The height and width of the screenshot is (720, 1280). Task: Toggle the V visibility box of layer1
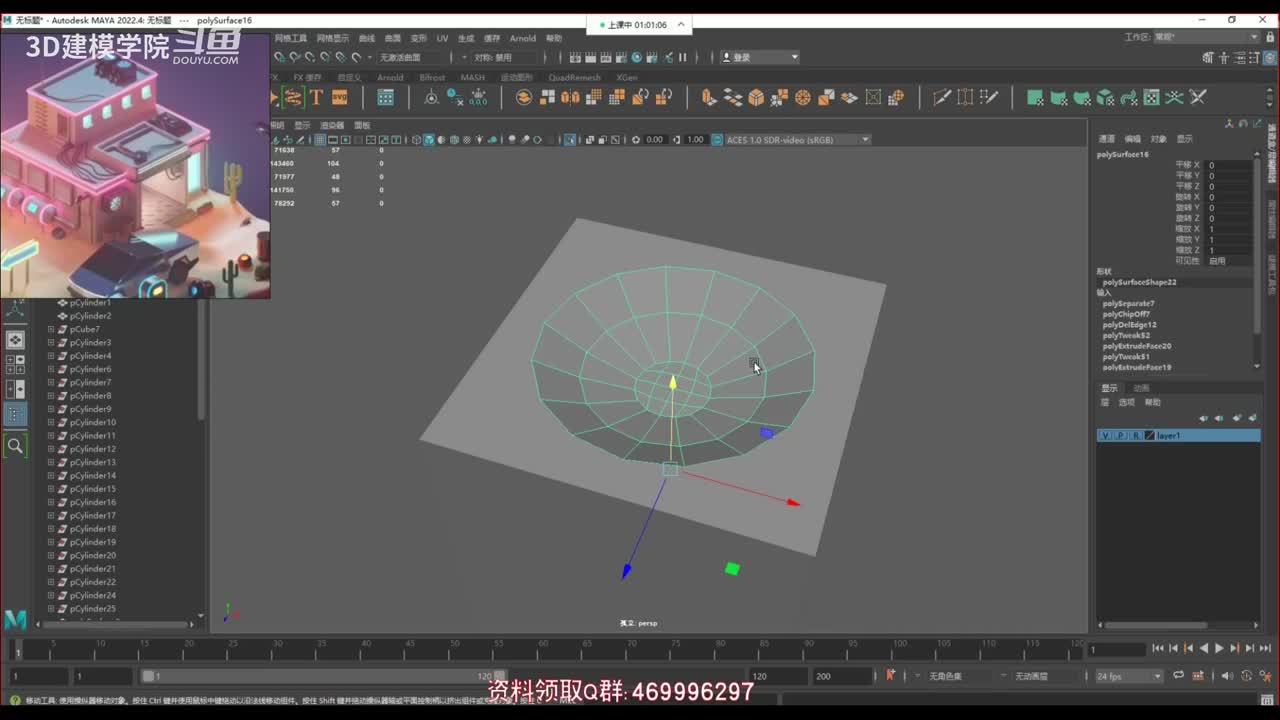1105,436
